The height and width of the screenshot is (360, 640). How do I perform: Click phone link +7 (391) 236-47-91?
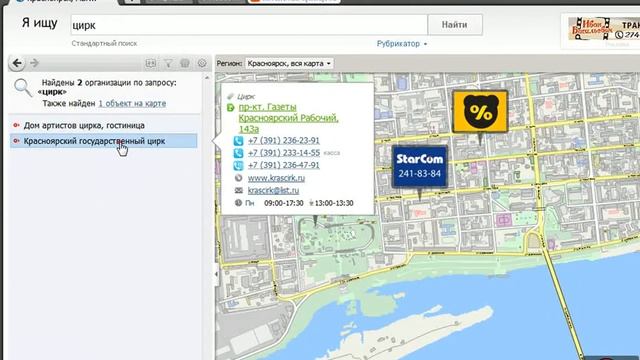coord(284,165)
